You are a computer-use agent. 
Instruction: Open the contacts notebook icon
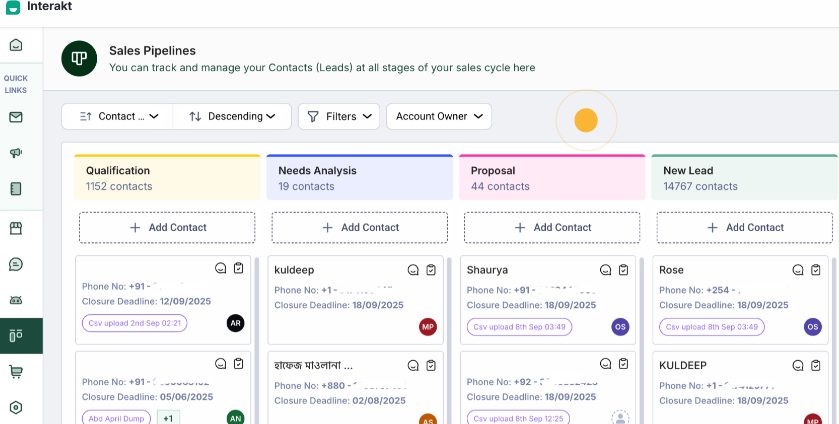pos(16,188)
